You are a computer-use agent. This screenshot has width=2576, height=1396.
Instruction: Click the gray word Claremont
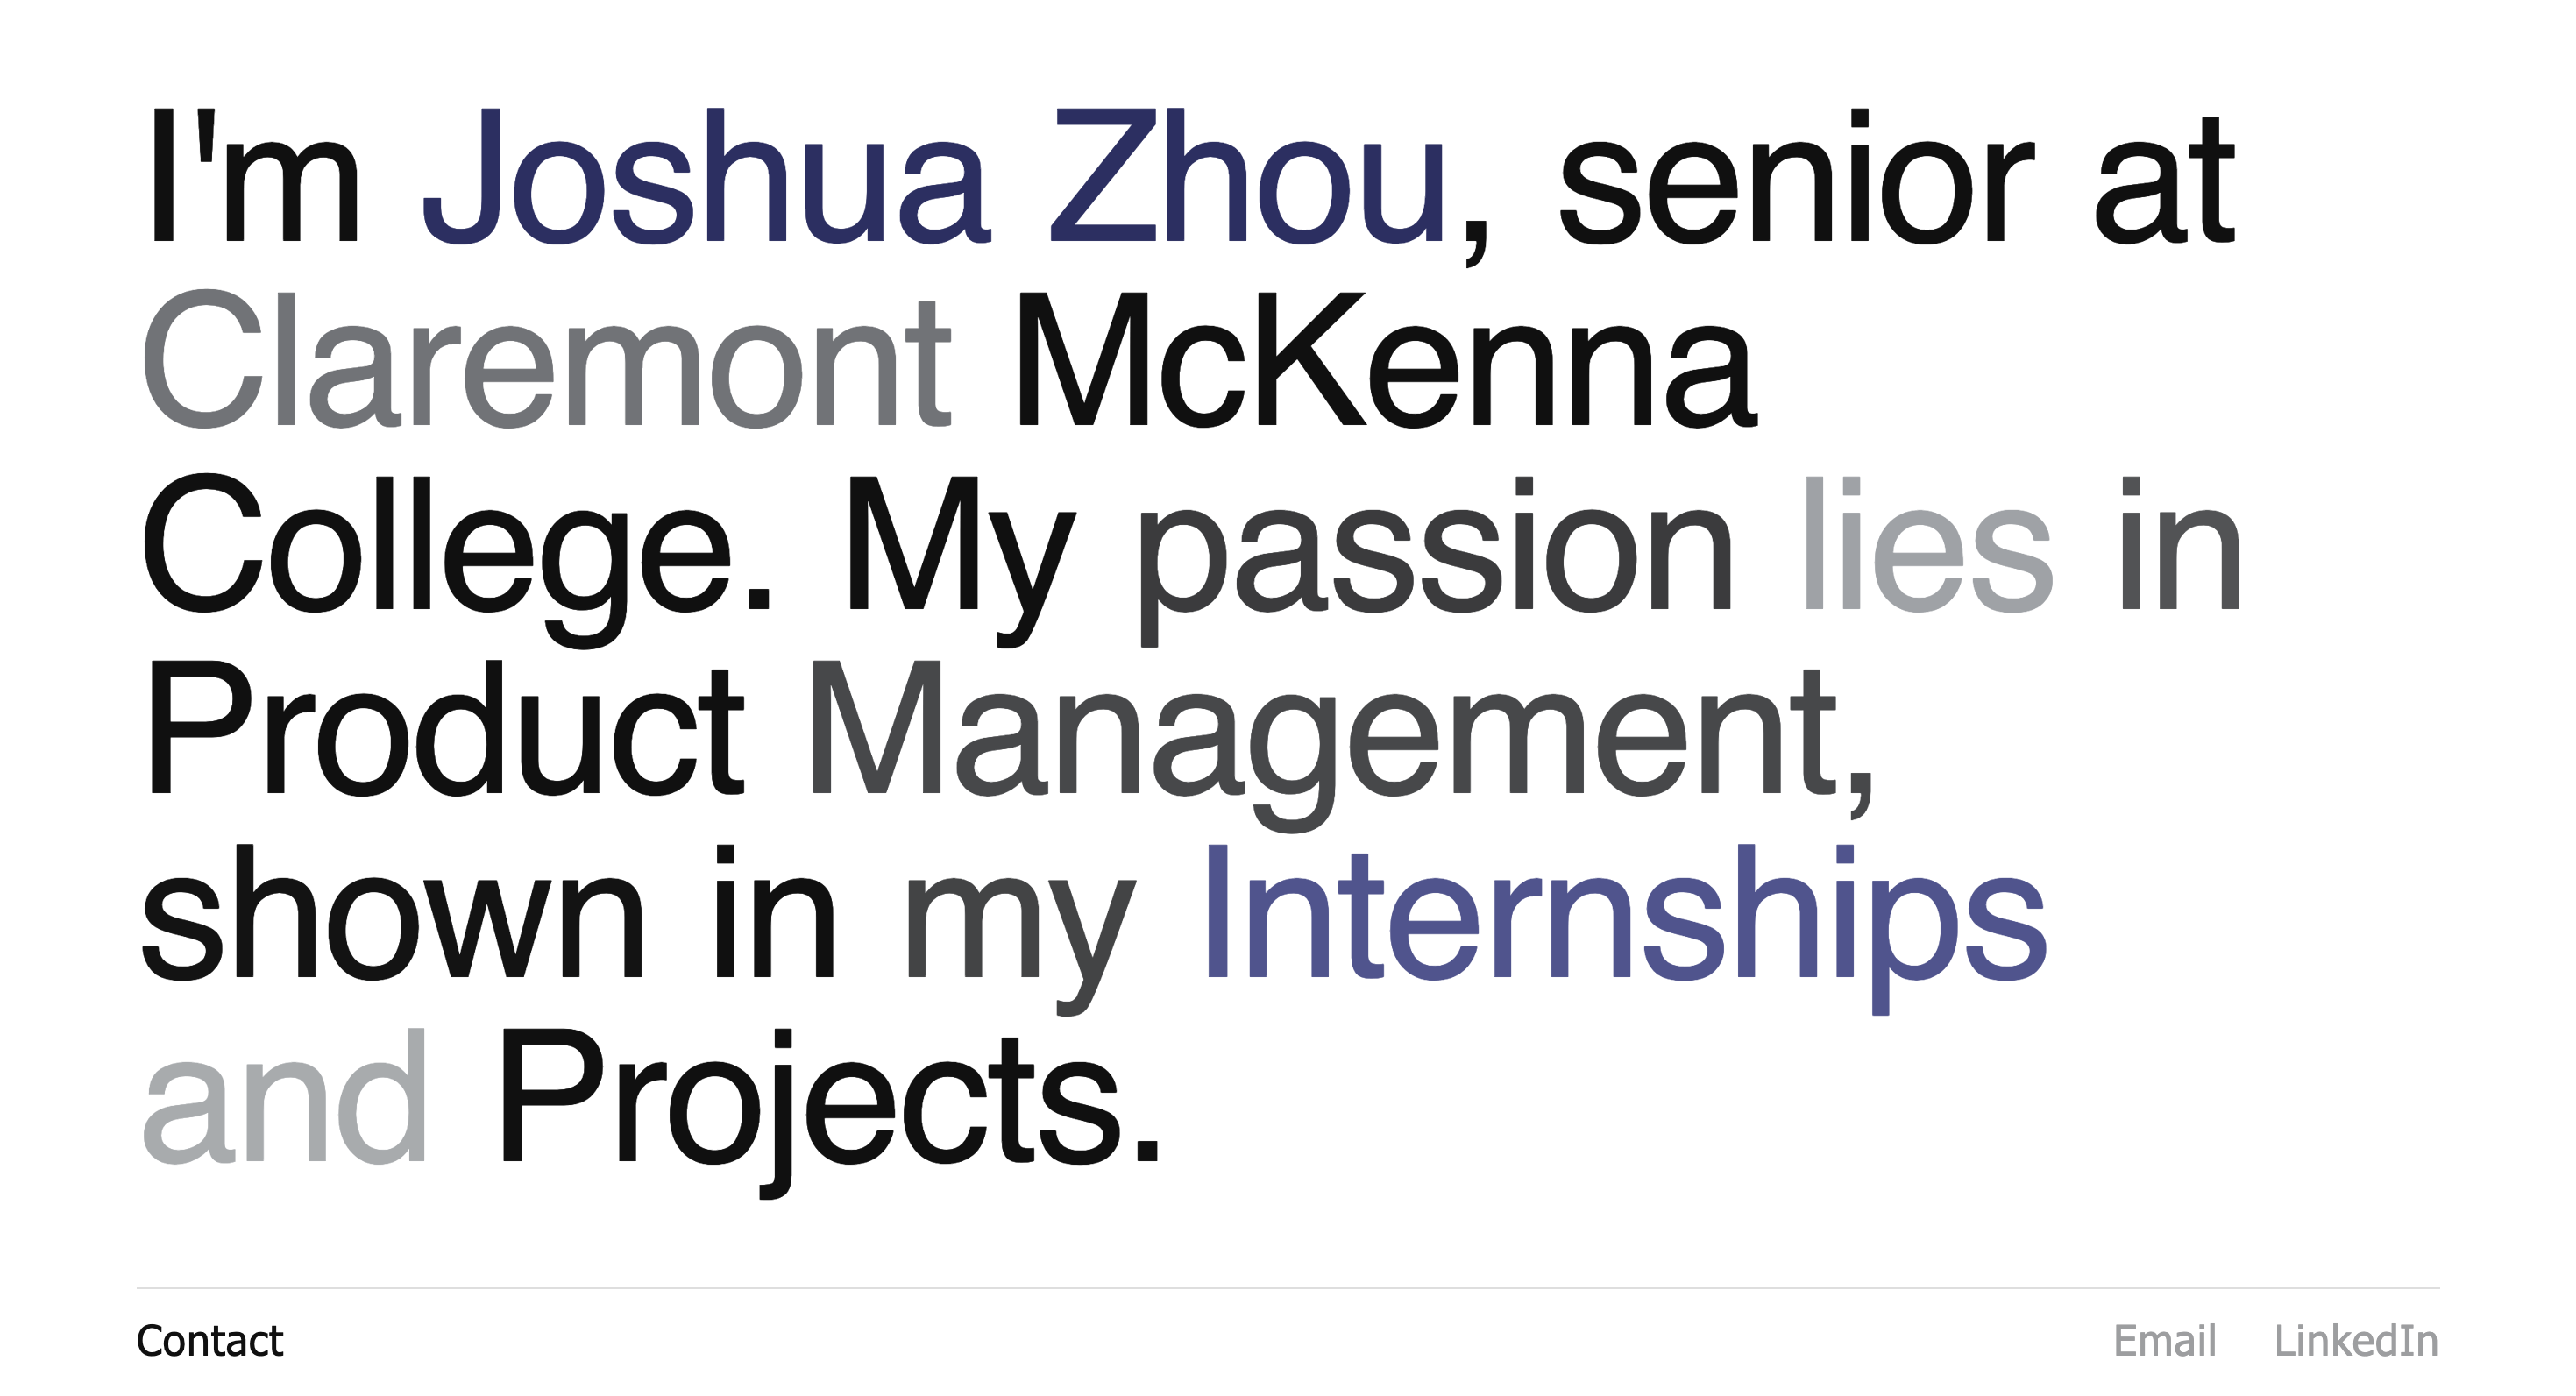pos(546,362)
